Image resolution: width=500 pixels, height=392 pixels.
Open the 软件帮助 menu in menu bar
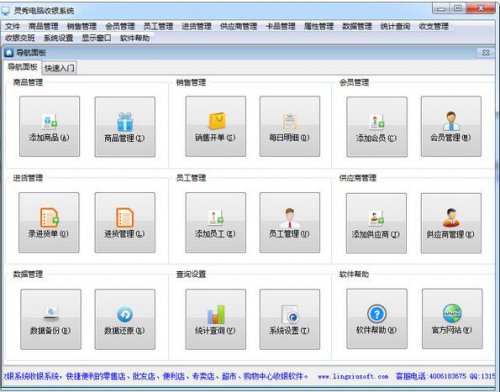(135, 38)
